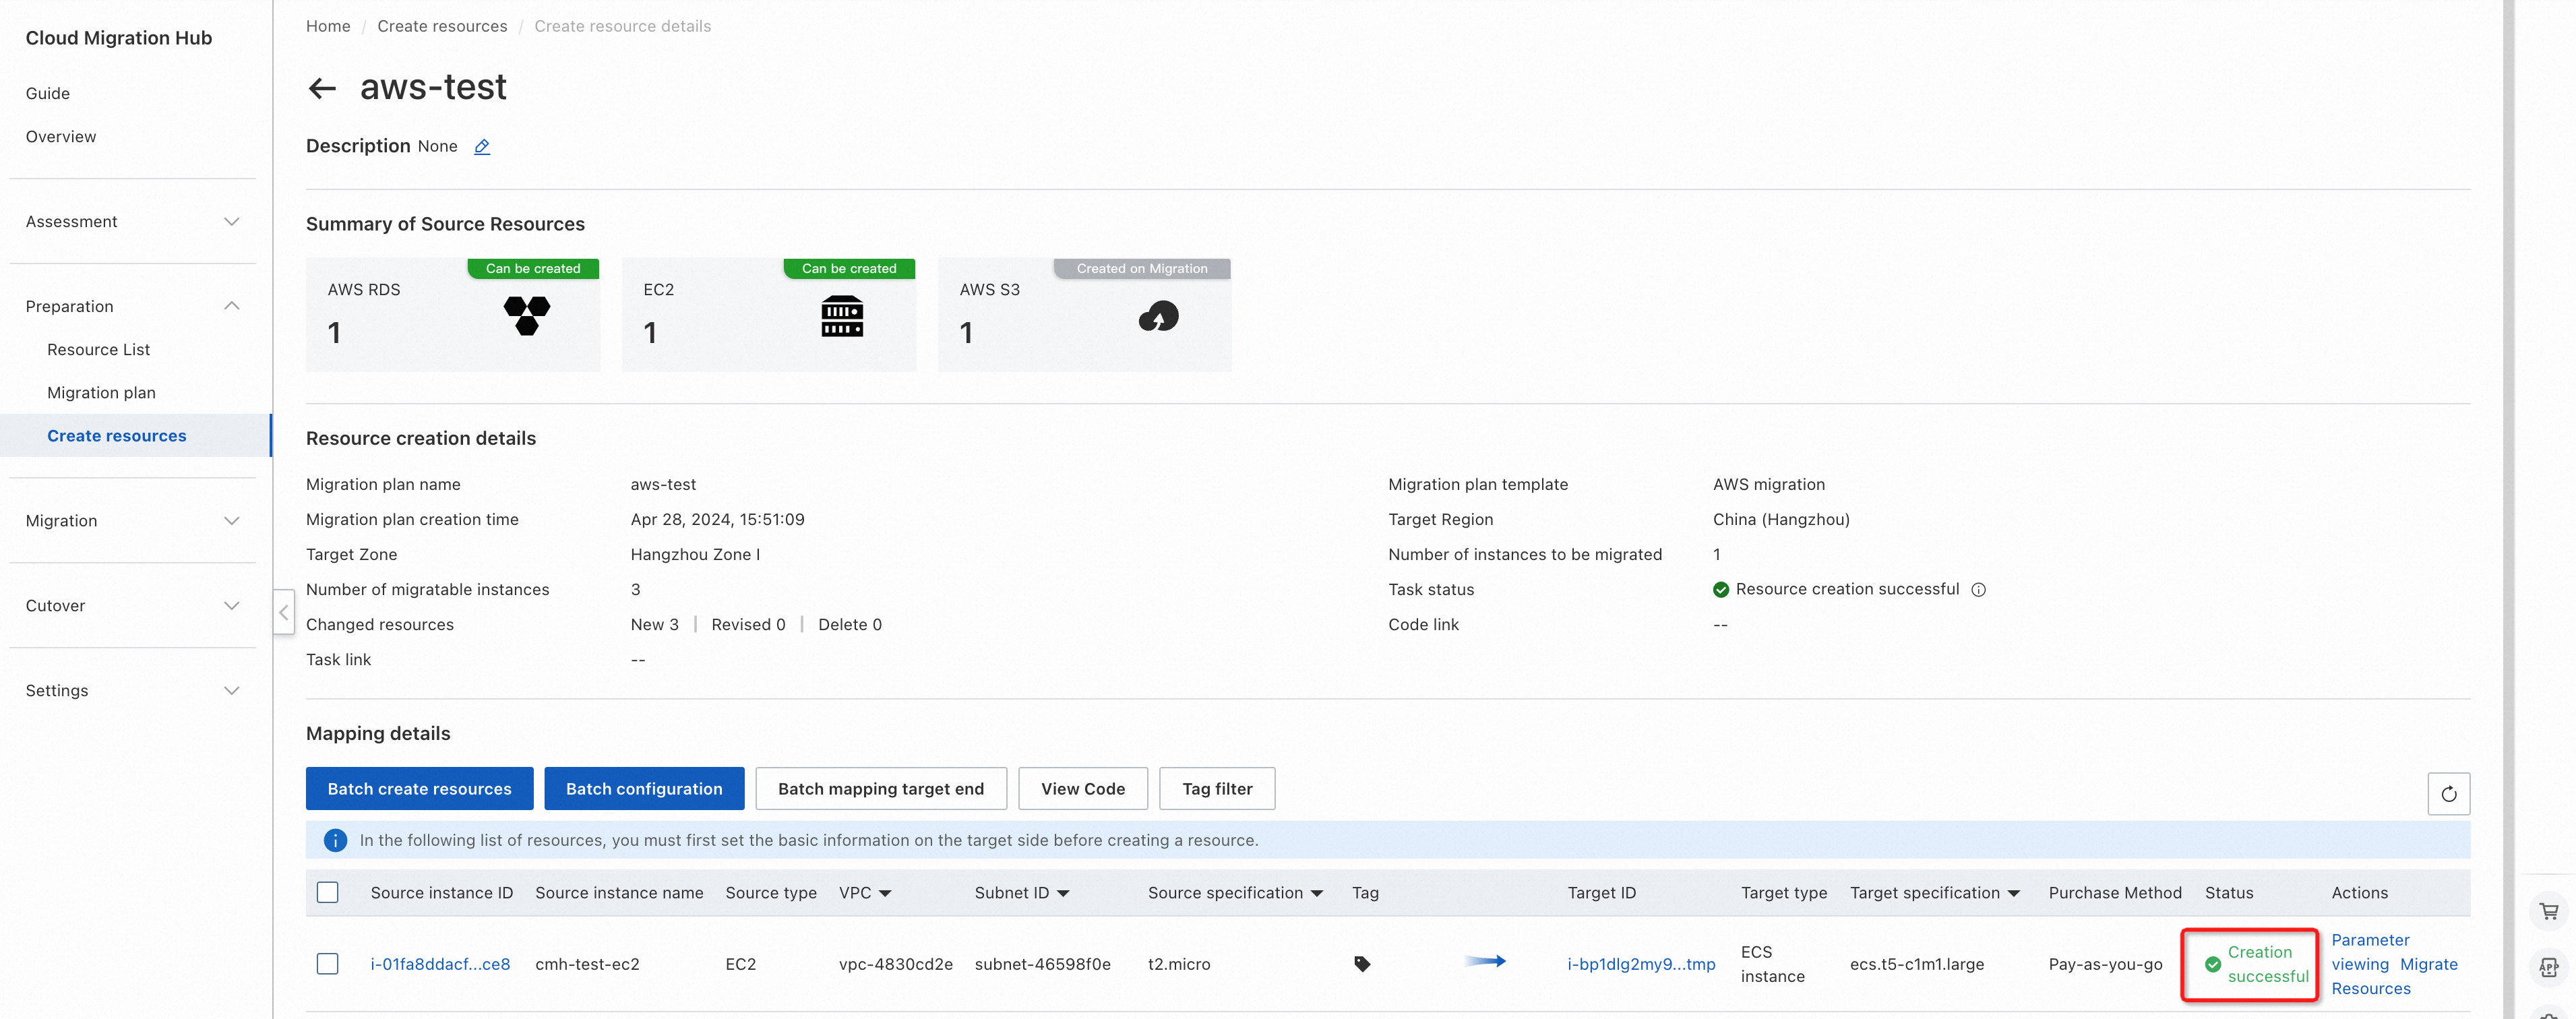Open the info tooltip beside Resource creation successful
Screen dimensions: 2576x1019
click(x=1978, y=590)
